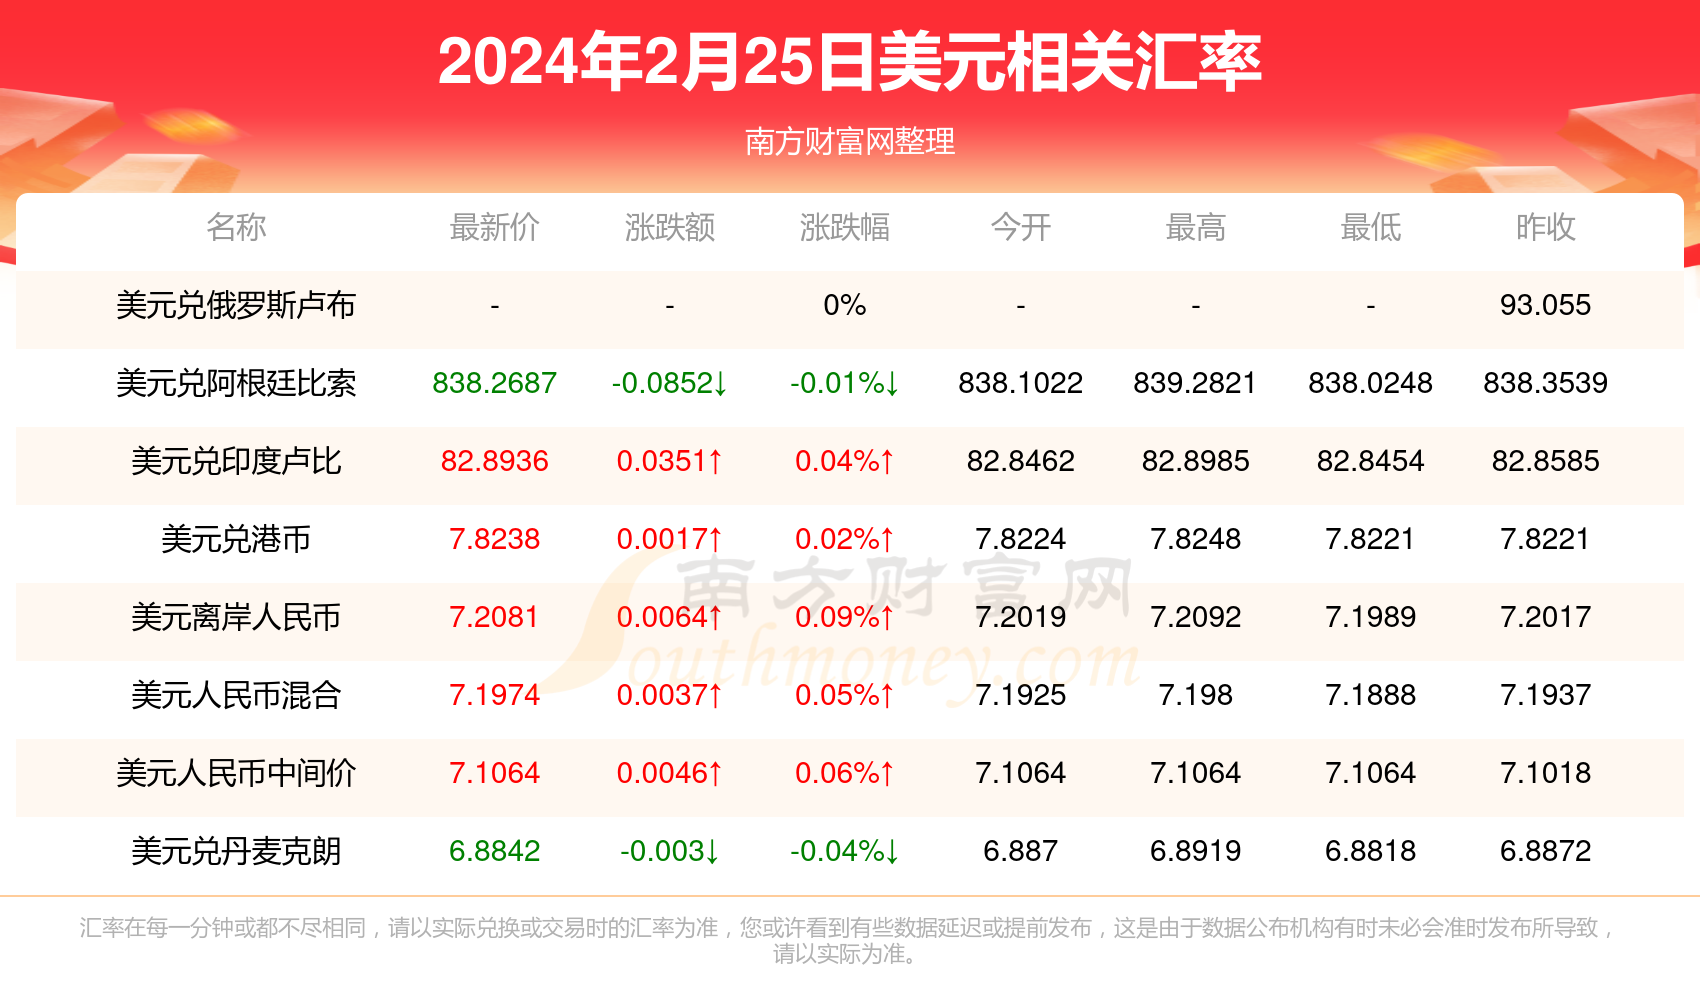This screenshot has height=1000, width=1700.
Task: Click the row name 美元兑印度卢比
Action: 236,462
